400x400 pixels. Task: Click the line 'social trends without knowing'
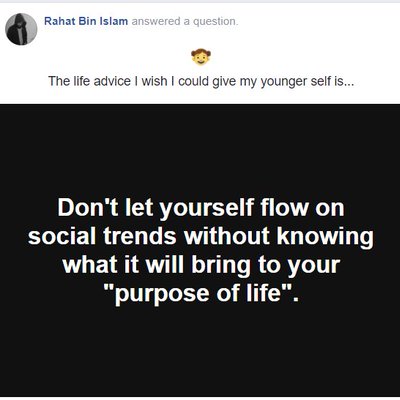[201, 236]
